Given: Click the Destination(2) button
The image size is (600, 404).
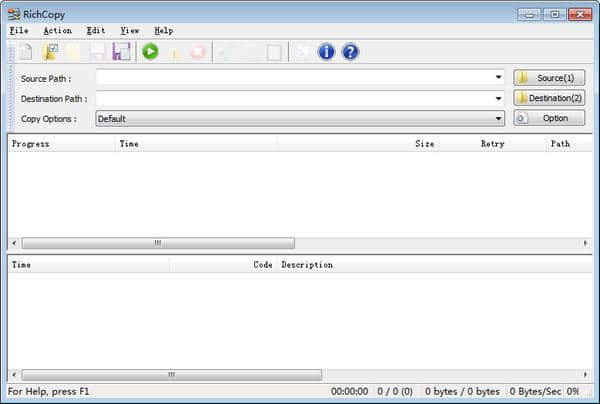Looking at the screenshot, I should tap(549, 98).
